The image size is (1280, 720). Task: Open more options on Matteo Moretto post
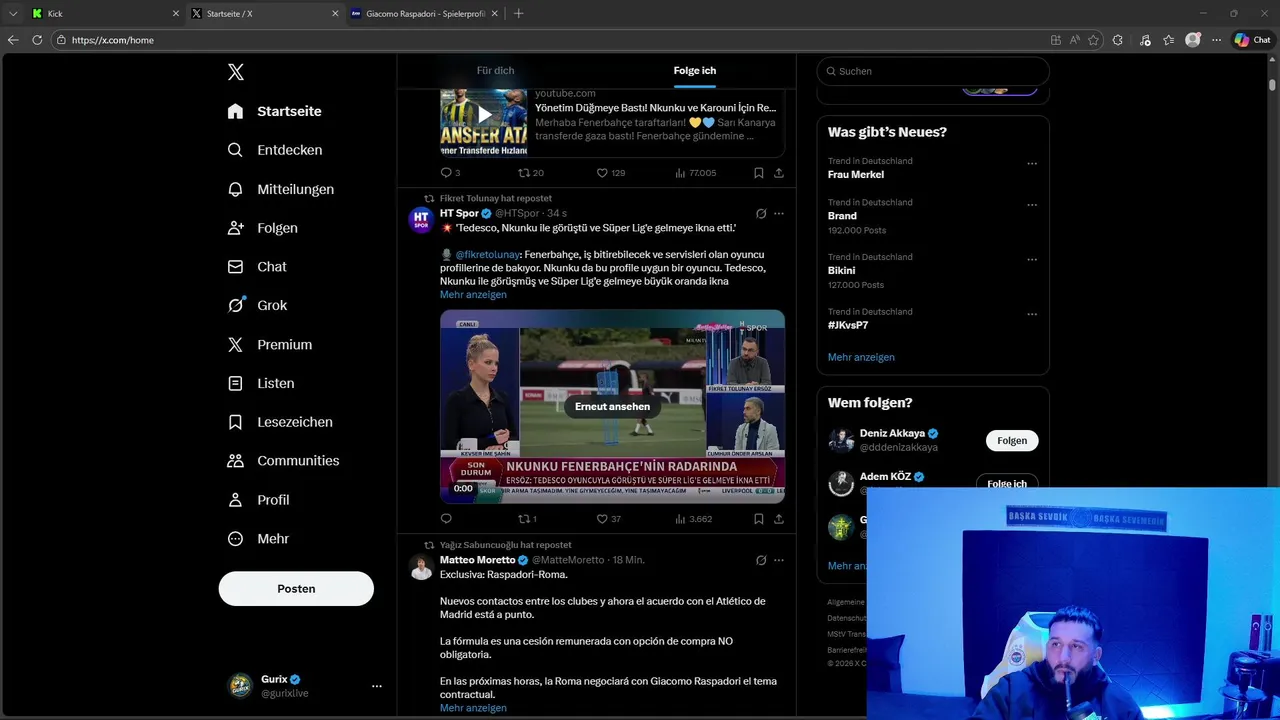(779, 560)
